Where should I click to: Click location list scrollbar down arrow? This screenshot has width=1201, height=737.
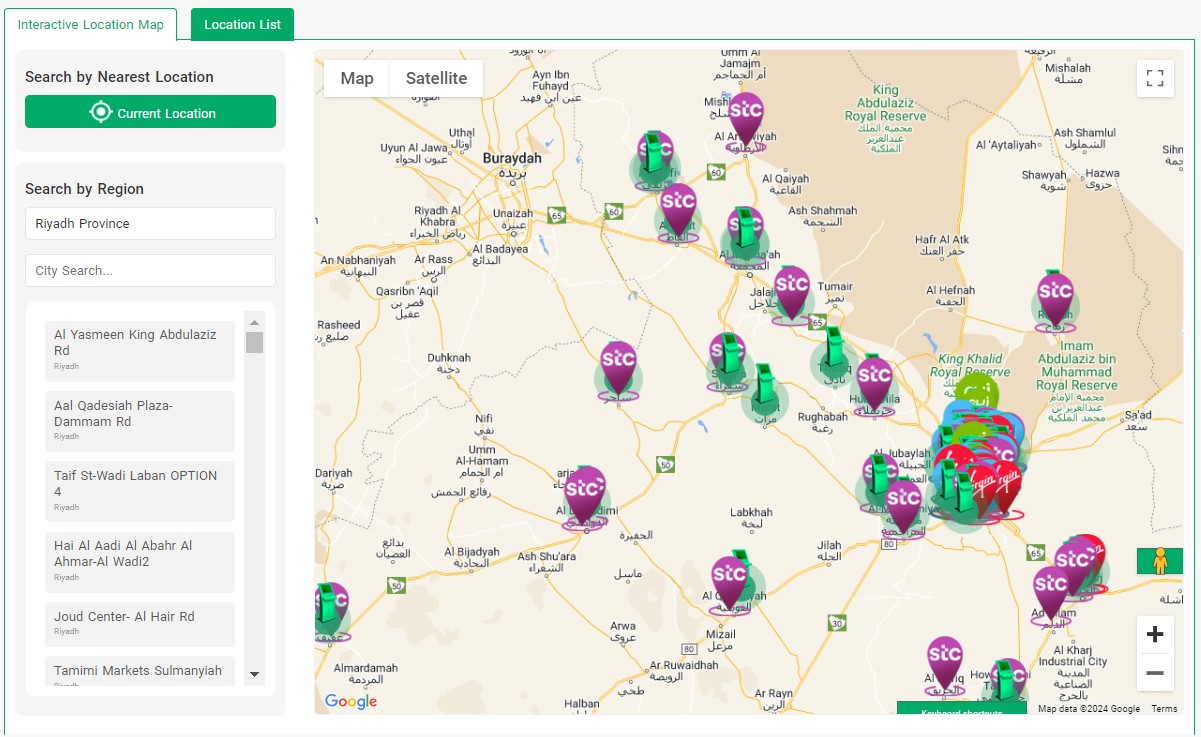[x=254, y=674]
